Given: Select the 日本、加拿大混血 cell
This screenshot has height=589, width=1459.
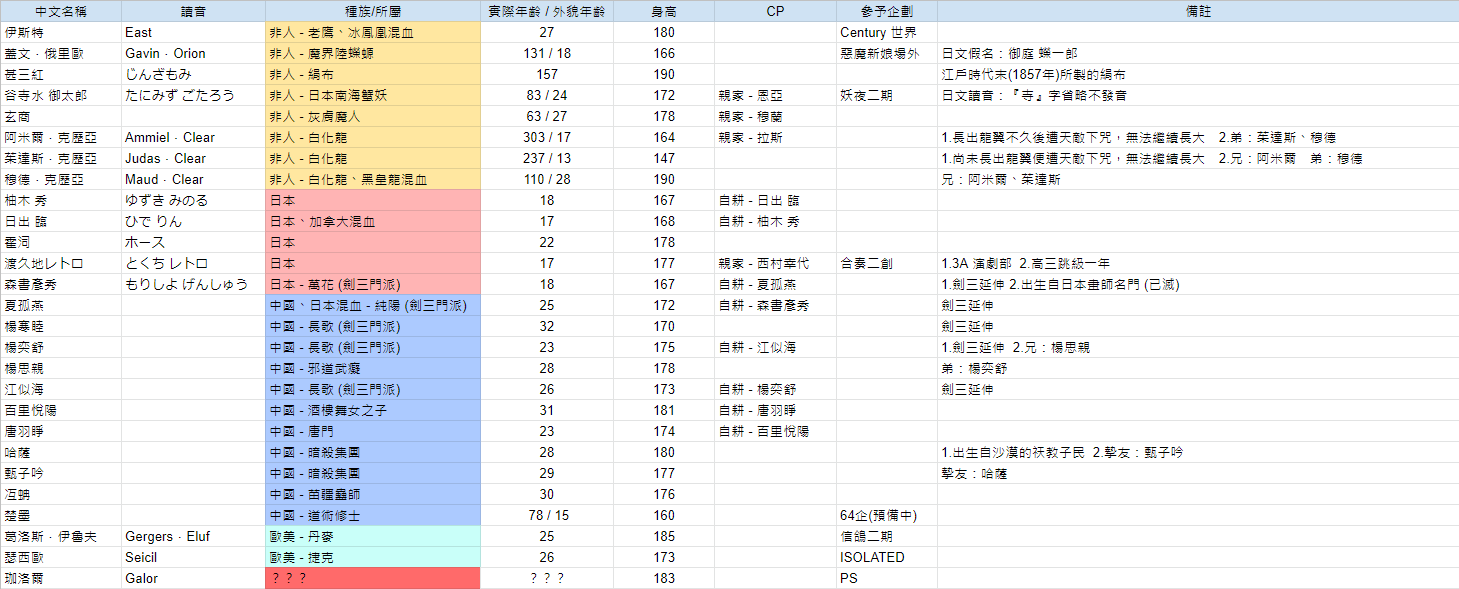Looking at the screenshot, I should tap(373, 222).
